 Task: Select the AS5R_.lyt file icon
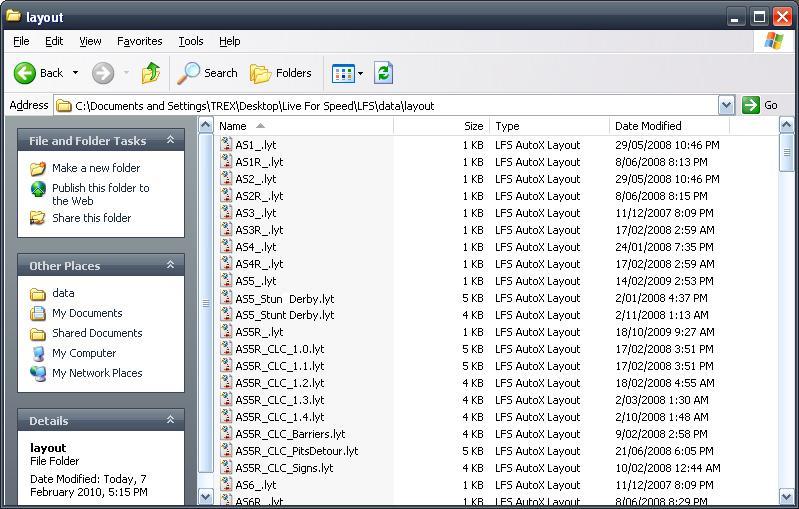coord(226,331)
